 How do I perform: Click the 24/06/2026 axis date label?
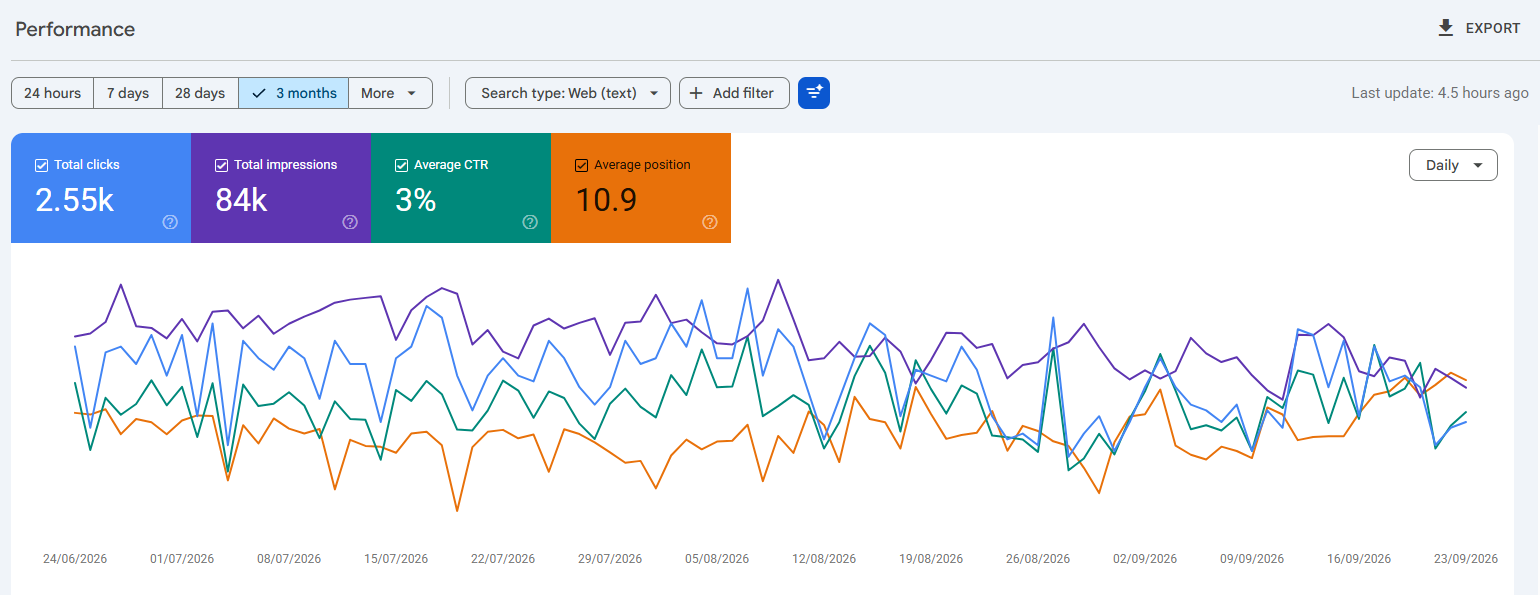coord(75,559)
